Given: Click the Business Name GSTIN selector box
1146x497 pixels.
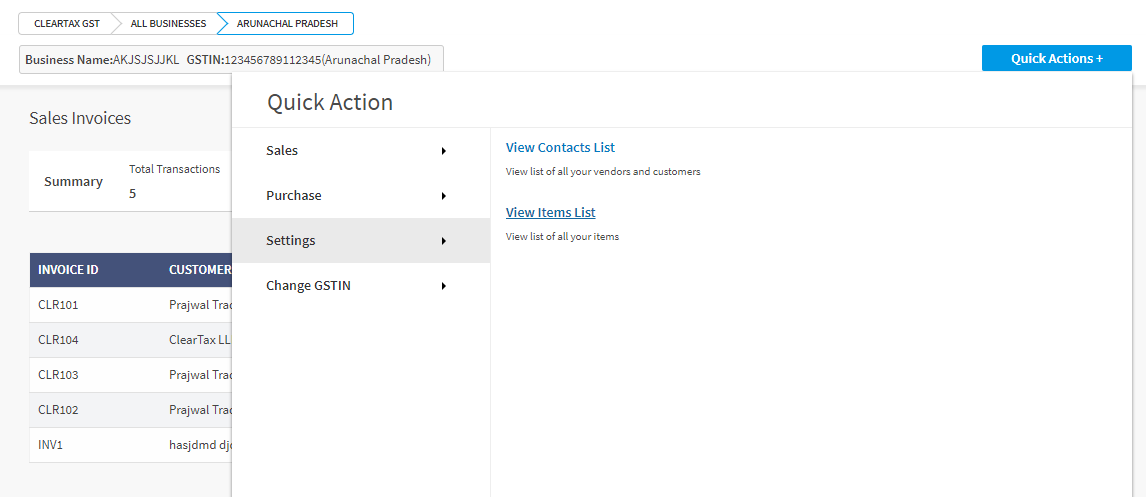Looking at the screenshot, I should coord(231,59).
